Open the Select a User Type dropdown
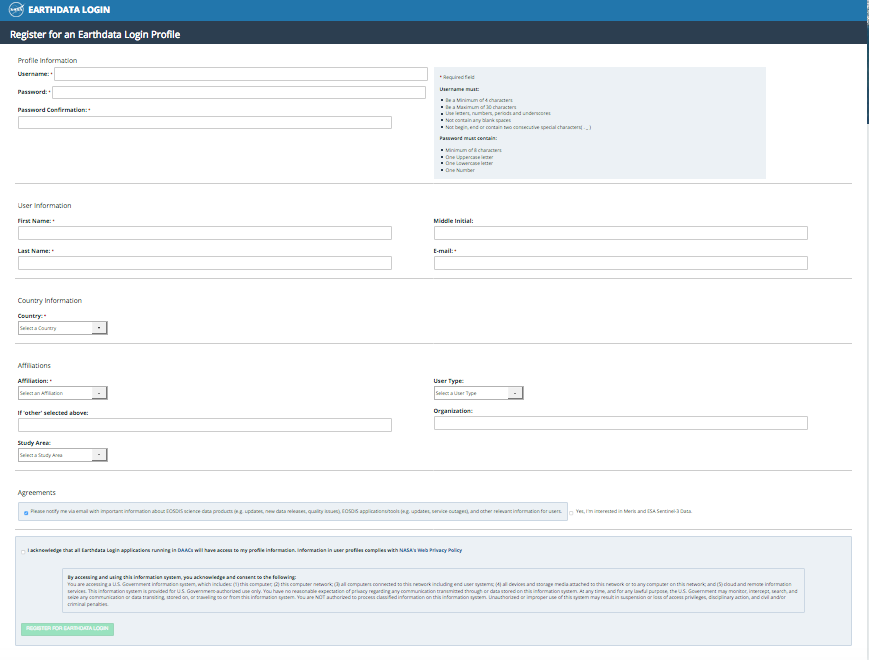The width and height of the screenshot is (869, 660). pos(478,393)
